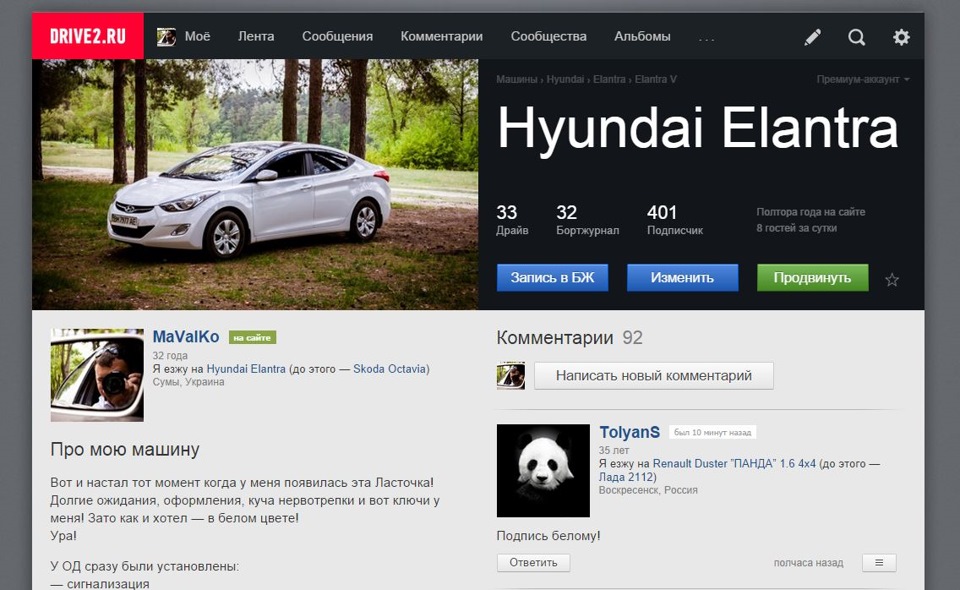
Task: Click the Ответить reply button
Action: click(x=533, y=562)
